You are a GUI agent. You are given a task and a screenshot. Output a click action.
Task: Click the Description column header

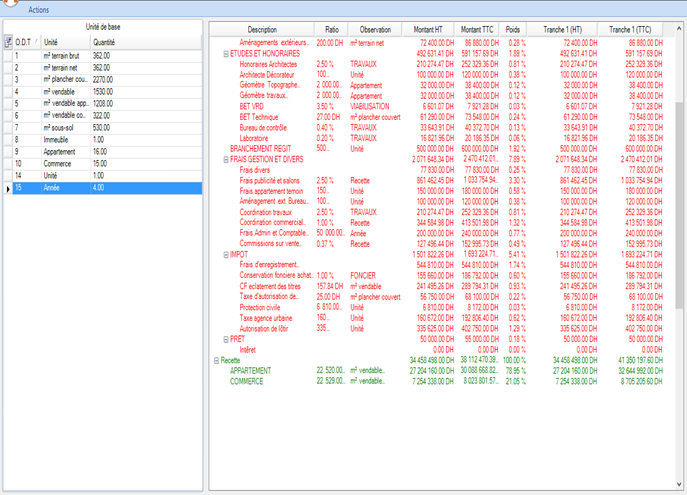click(262, 30)
